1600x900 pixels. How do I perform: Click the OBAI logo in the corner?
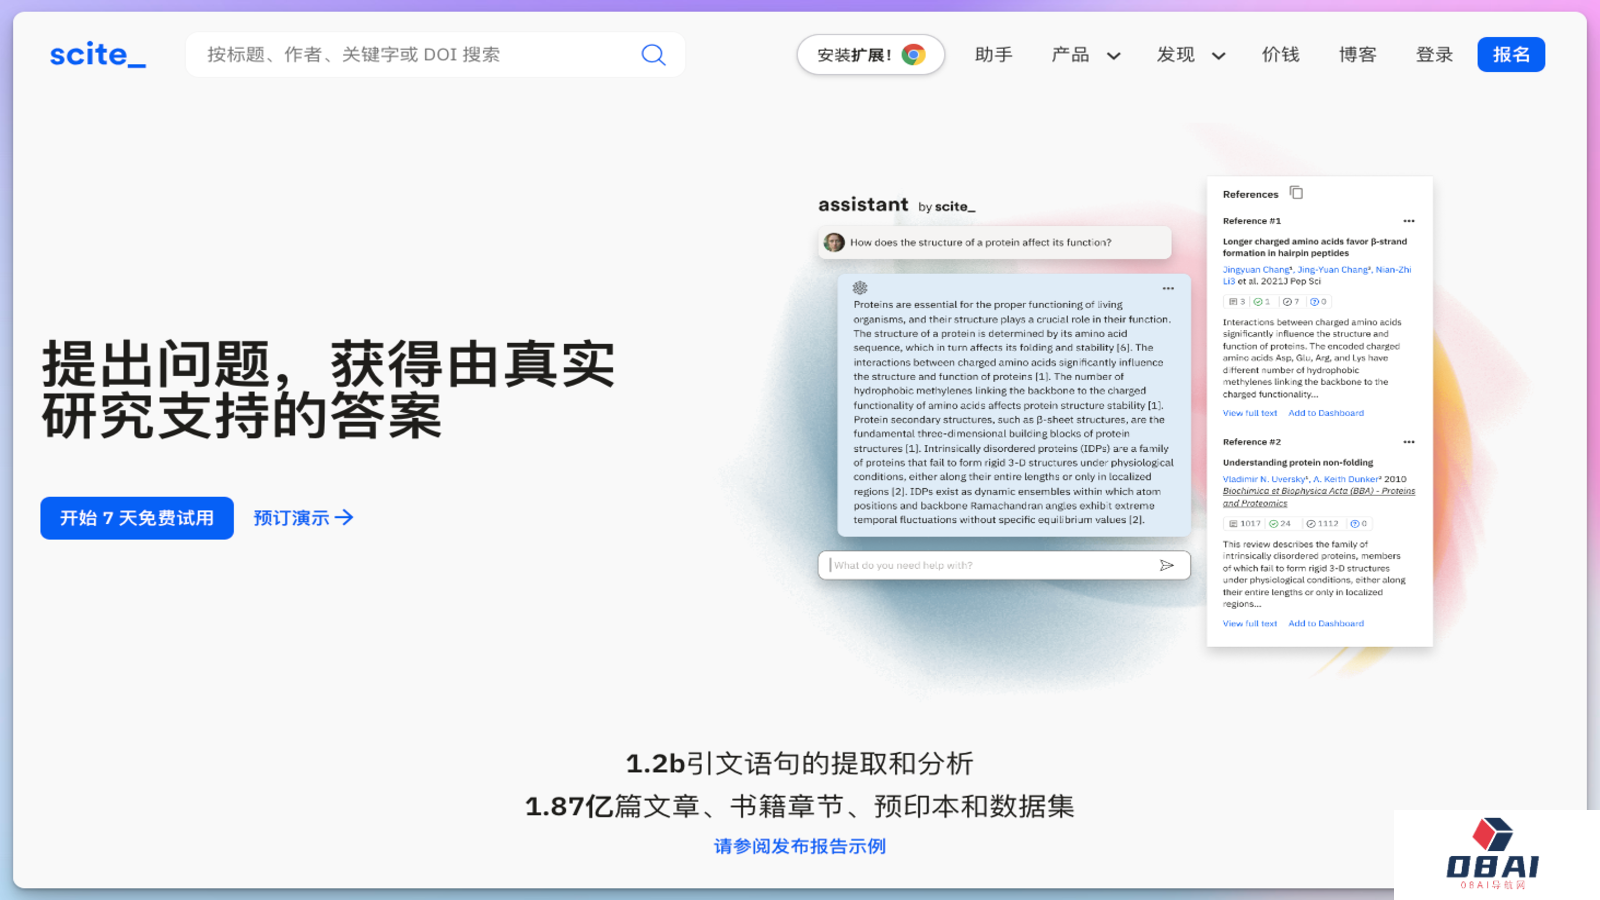(1493, 853)
